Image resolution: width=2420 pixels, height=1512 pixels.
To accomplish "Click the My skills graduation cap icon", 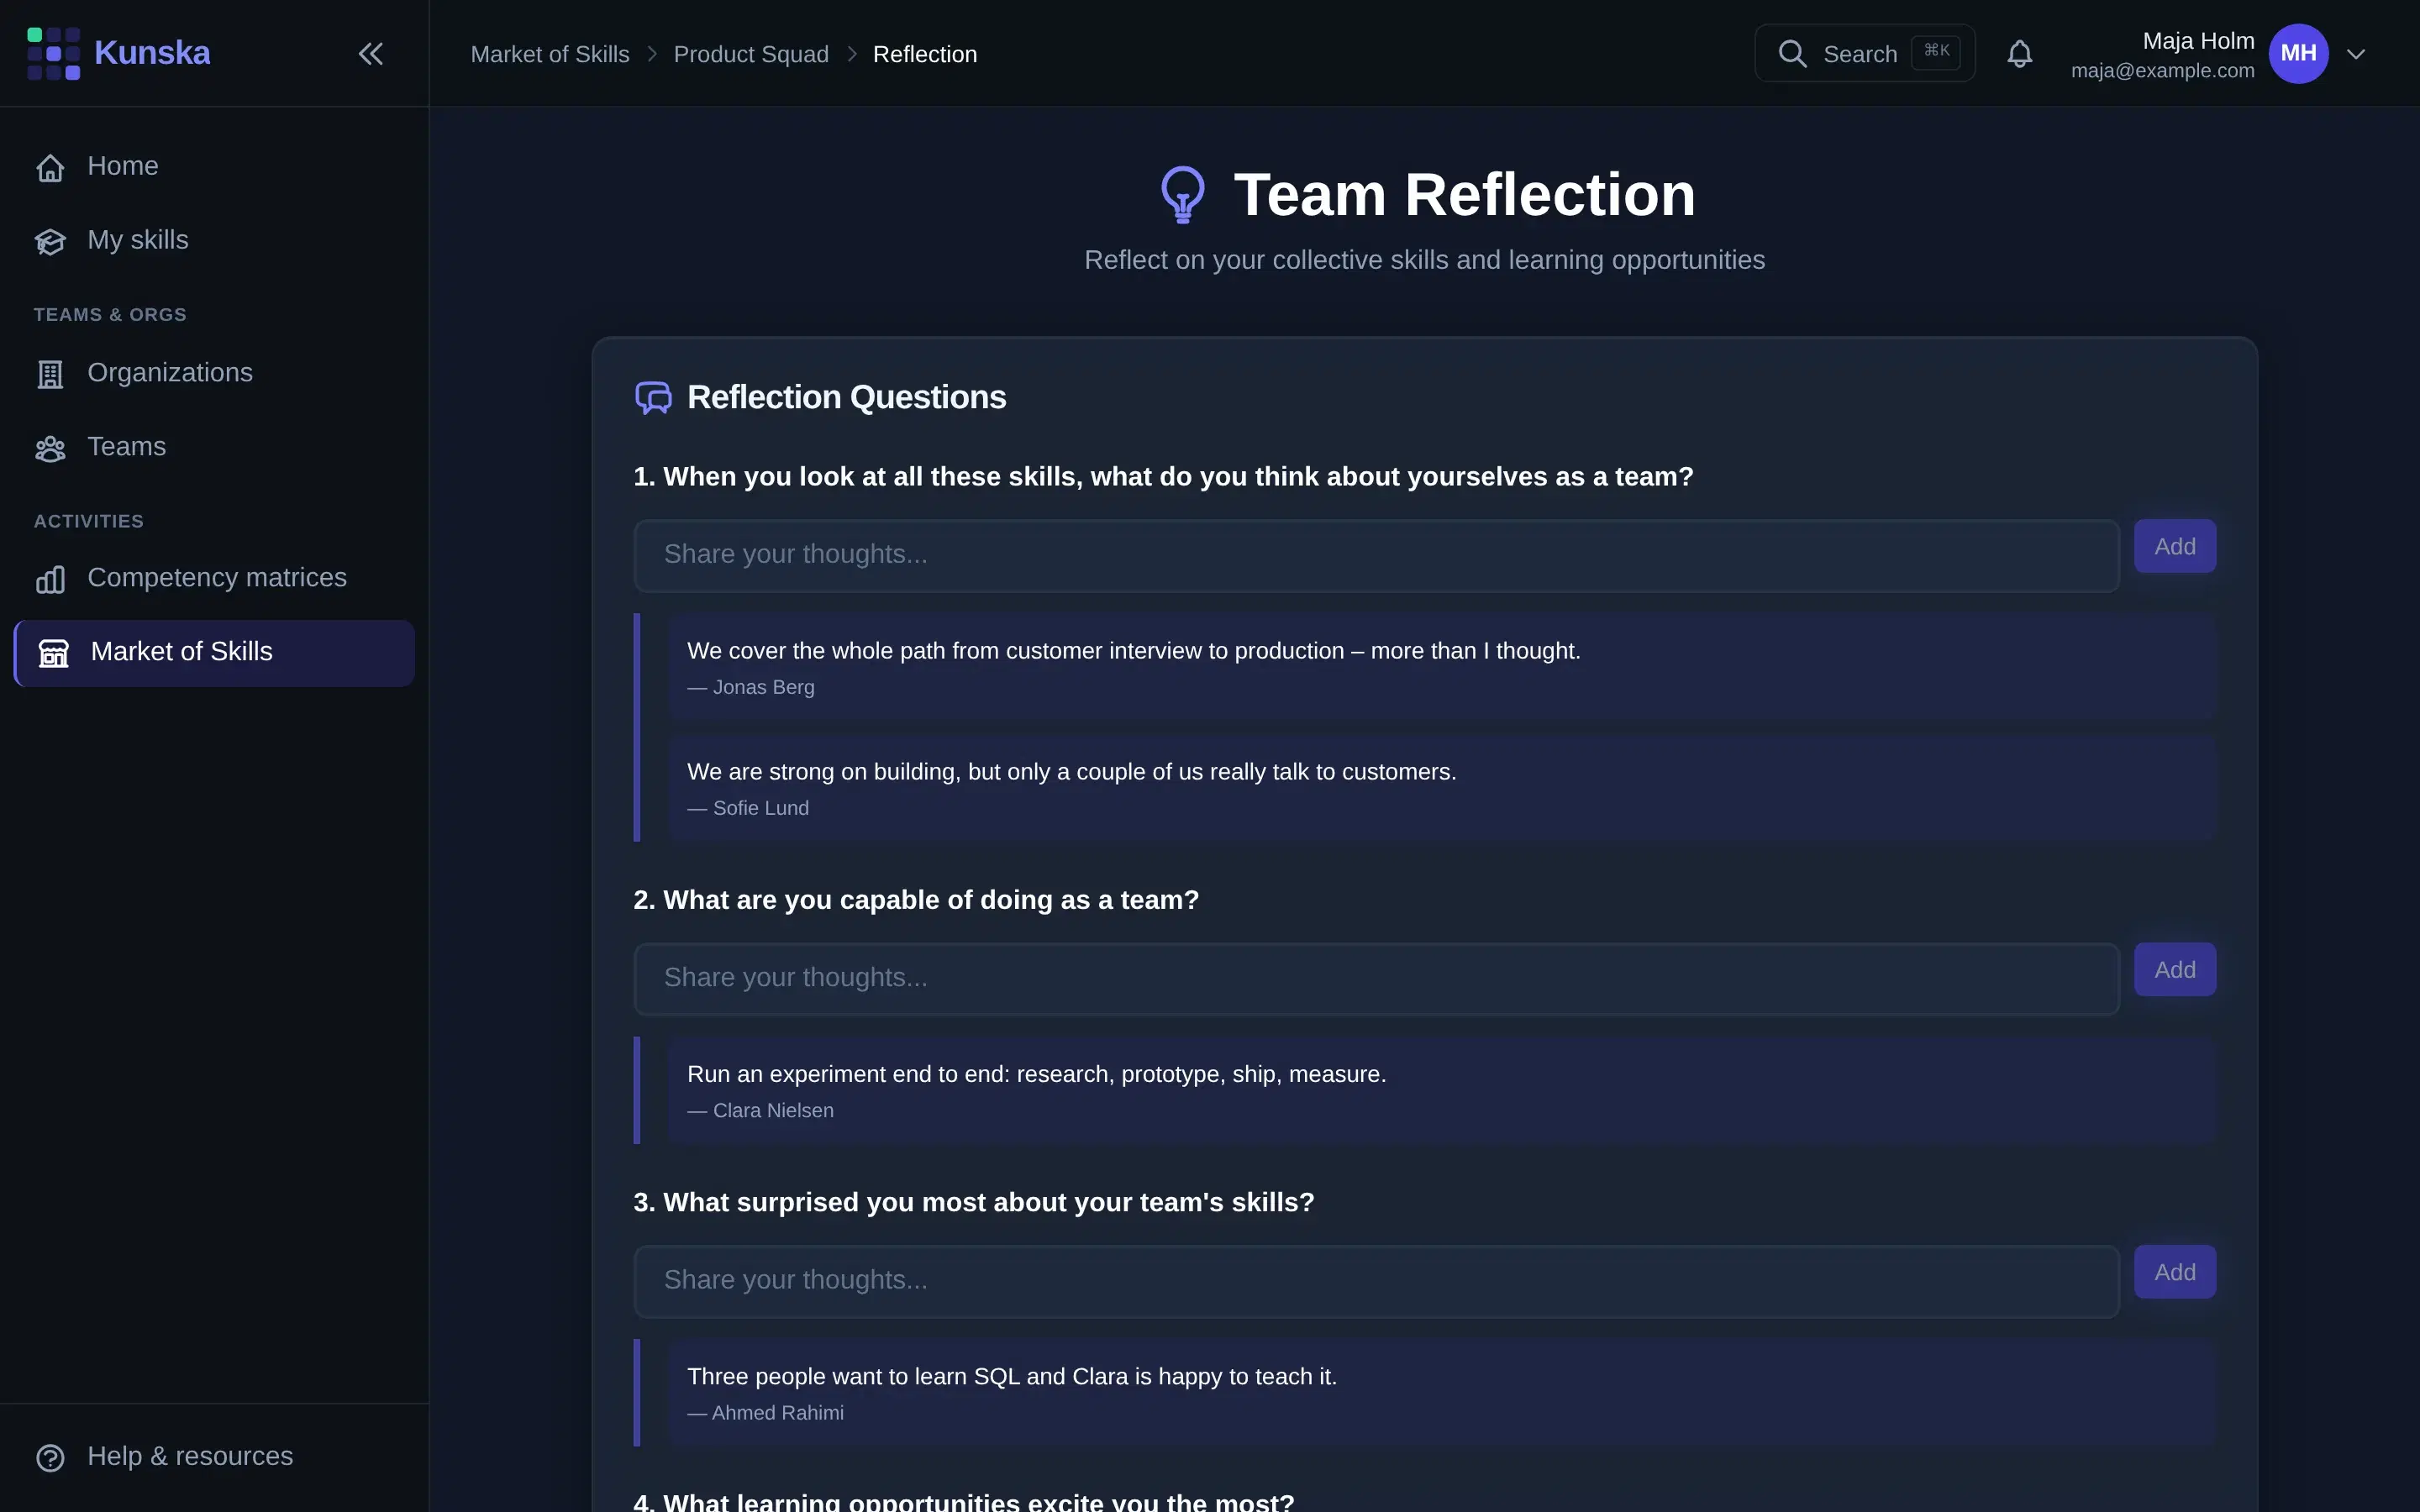I will 50,241.
